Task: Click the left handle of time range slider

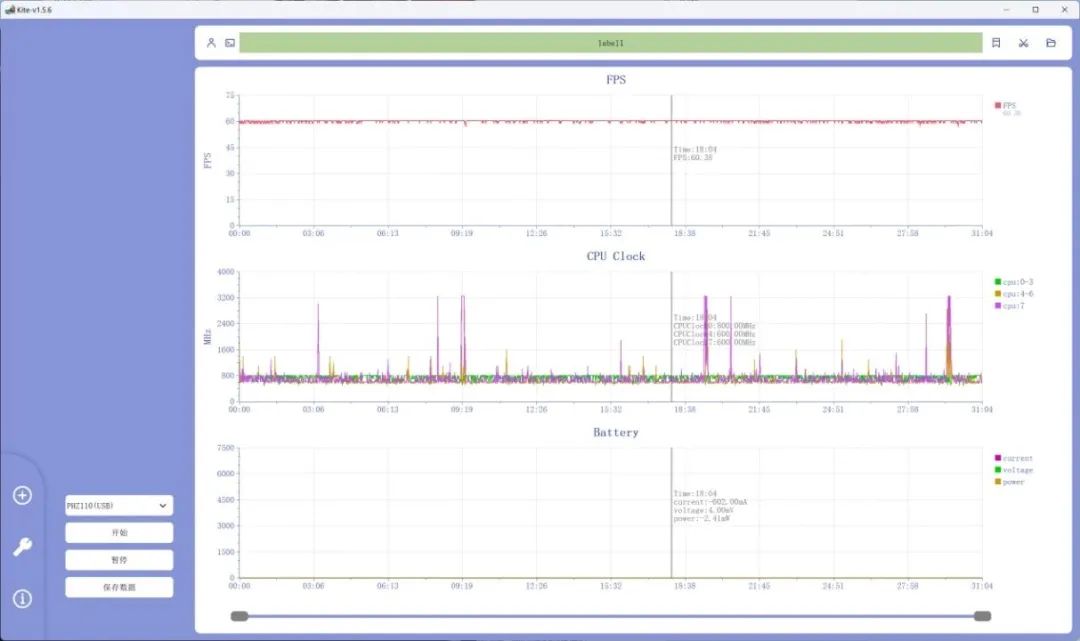Action: tap(239, 616)
